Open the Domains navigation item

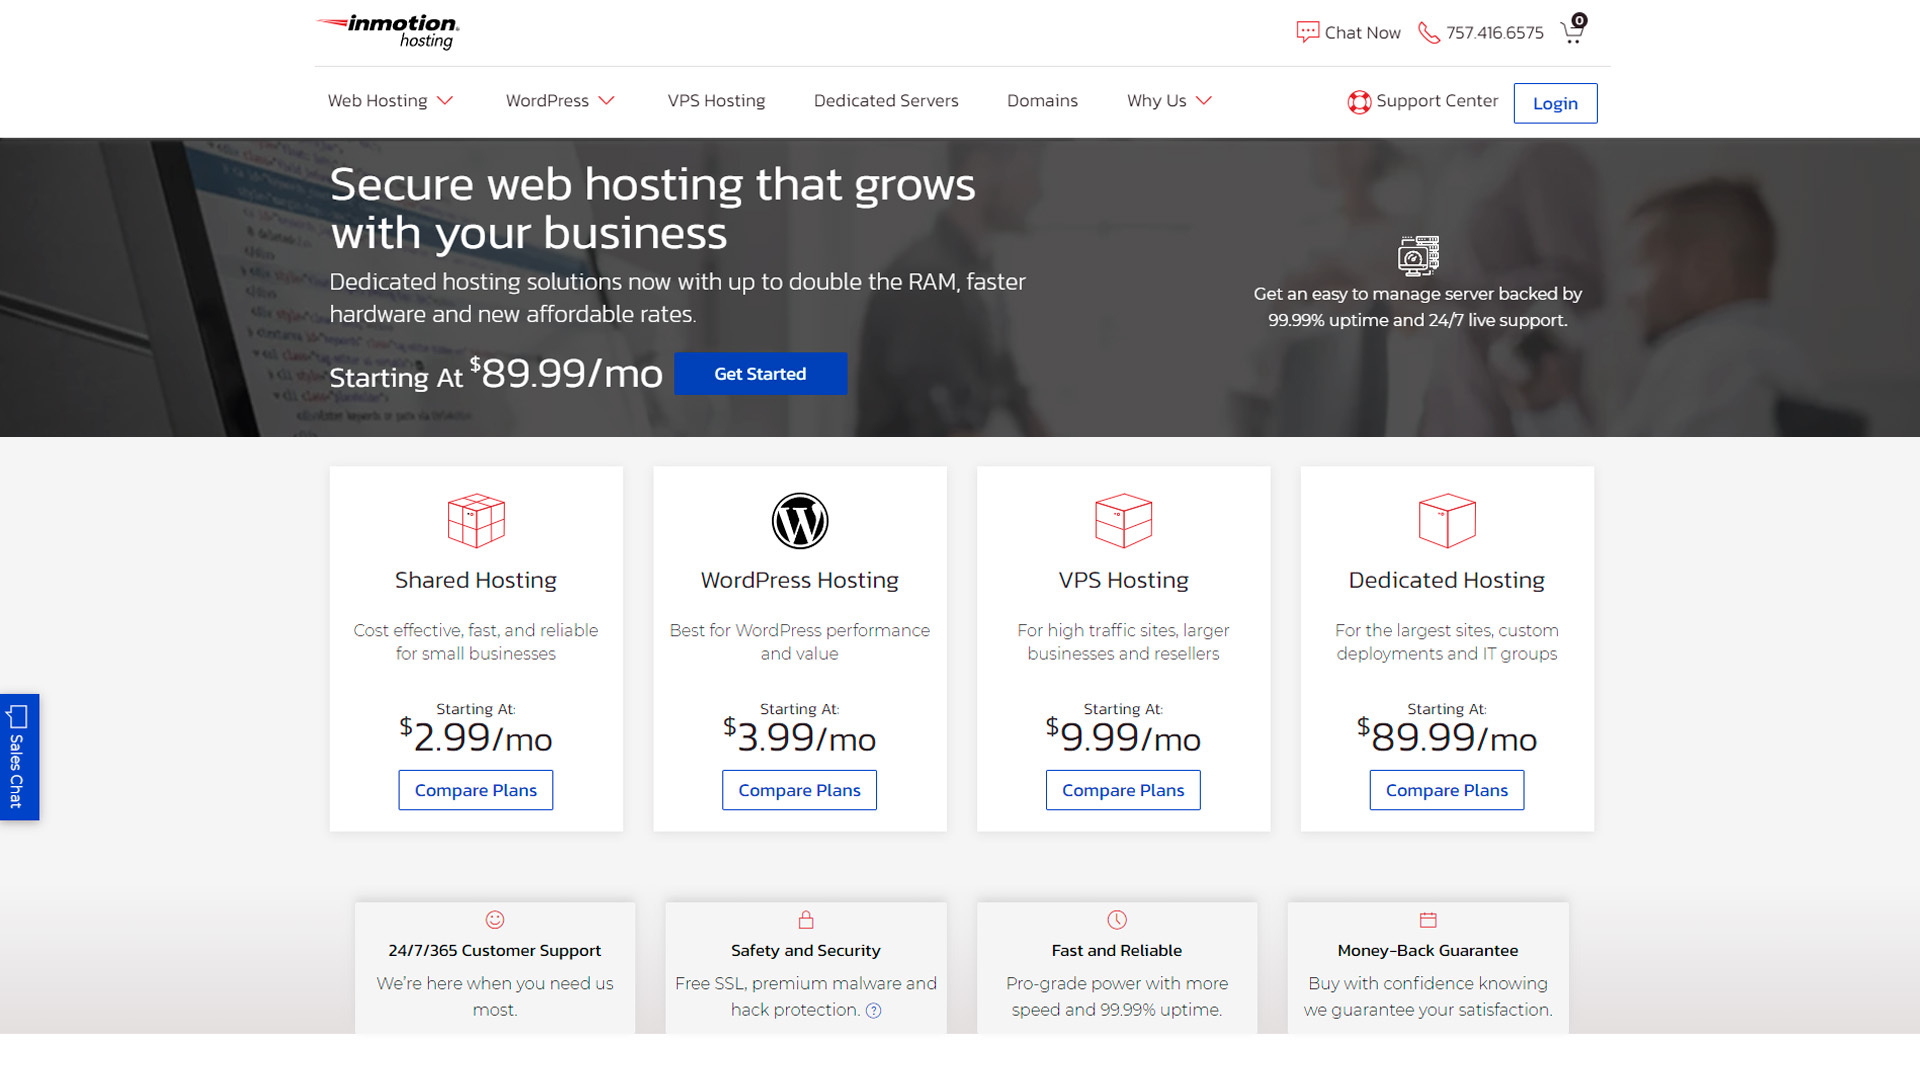point(1042,100)
